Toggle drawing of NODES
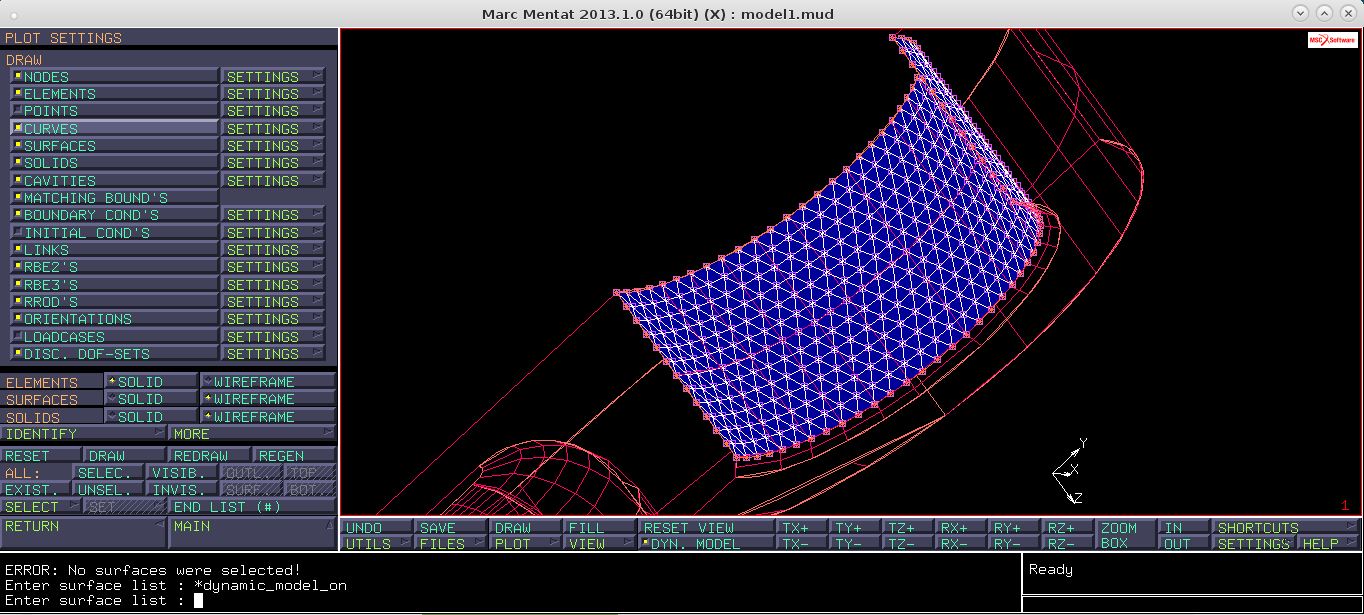This screenshot has height=615, width=1364. pos(115,77)
